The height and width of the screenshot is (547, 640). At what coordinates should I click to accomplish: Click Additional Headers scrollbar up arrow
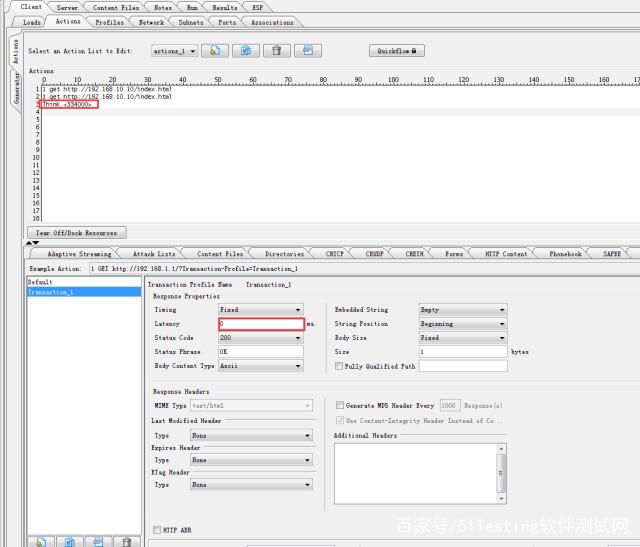tap(502, 449)
